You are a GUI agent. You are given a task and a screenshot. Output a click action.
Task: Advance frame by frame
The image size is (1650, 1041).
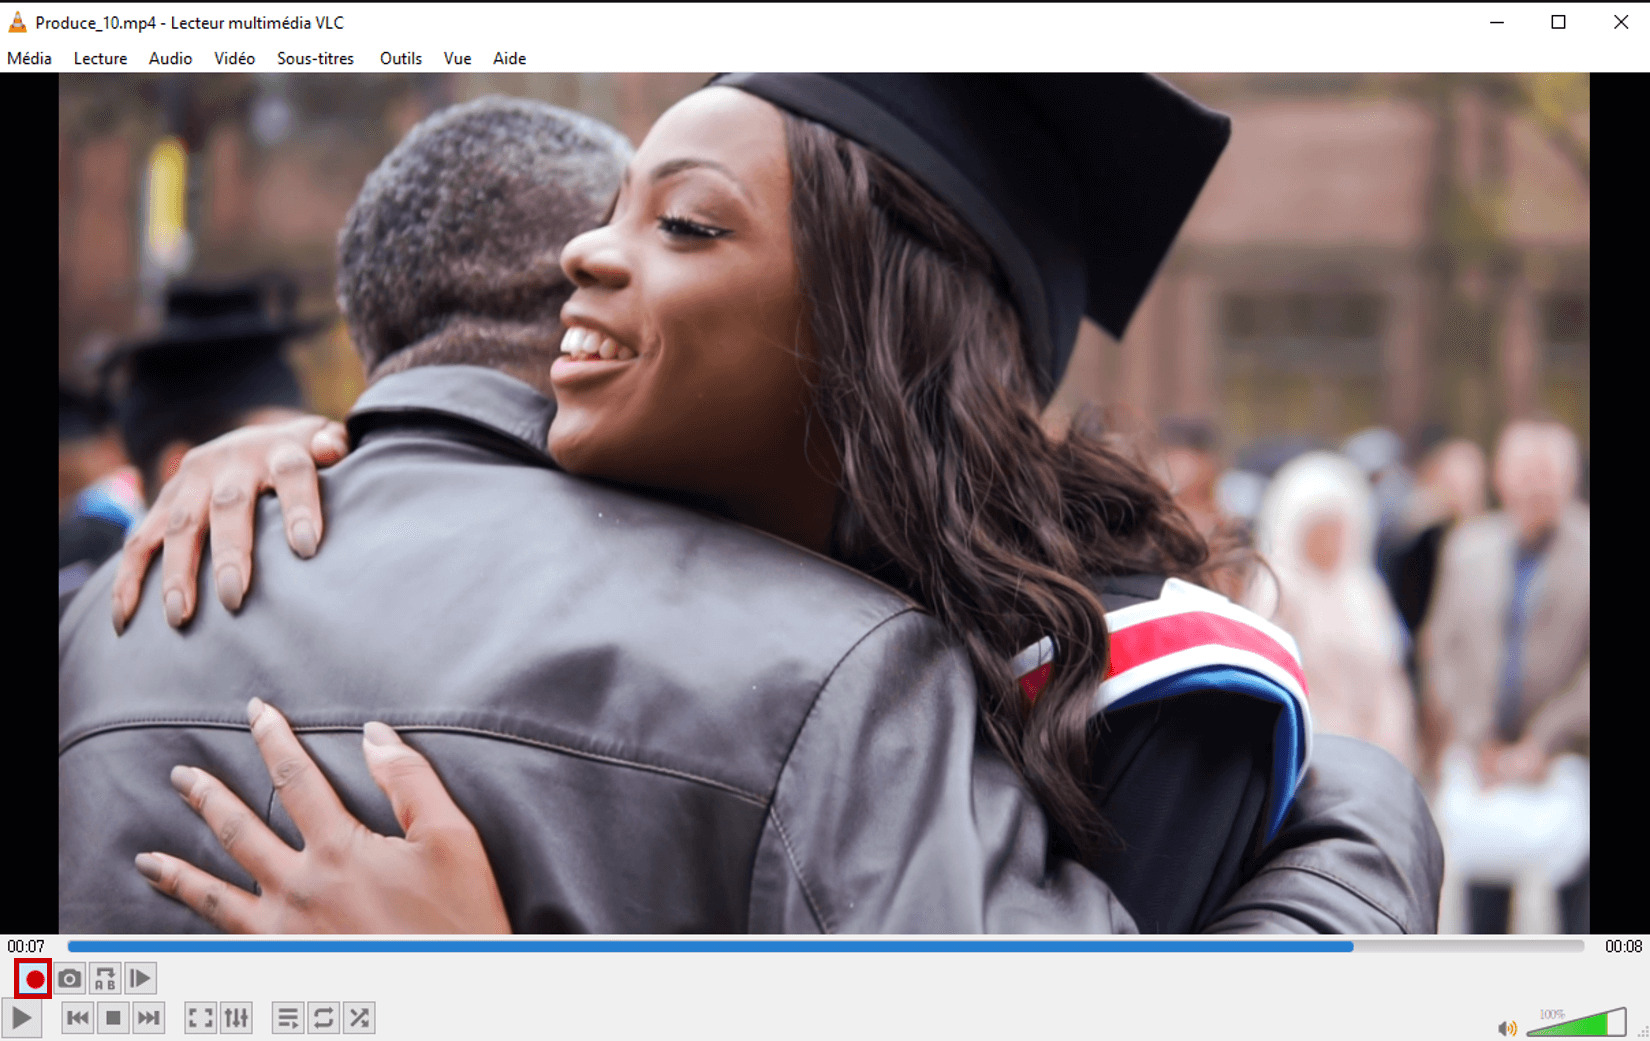coord(140,978)
